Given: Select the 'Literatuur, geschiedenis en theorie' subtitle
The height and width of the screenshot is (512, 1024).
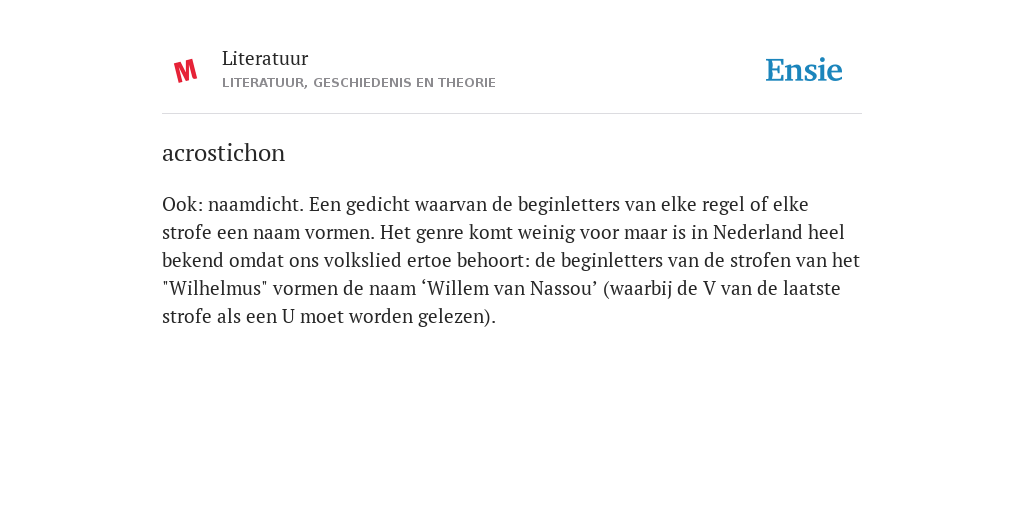Looking at the screenshot, I should pos(359,83).
